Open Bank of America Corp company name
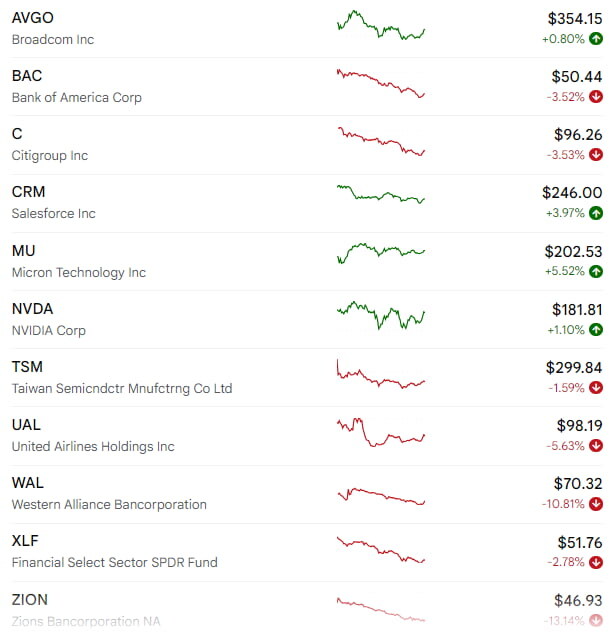 coord(77,98)
